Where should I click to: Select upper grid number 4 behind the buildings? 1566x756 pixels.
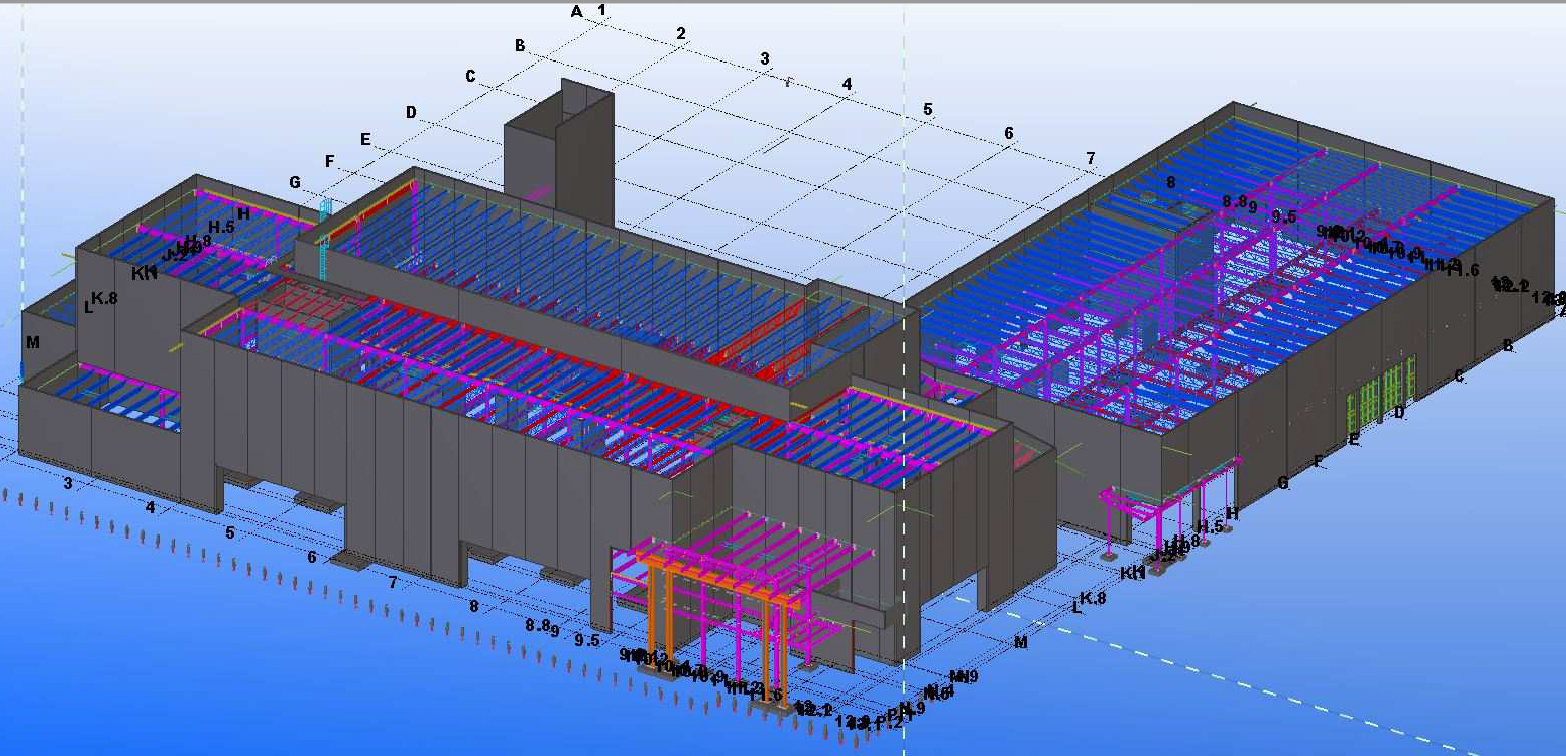click(847, 84)
